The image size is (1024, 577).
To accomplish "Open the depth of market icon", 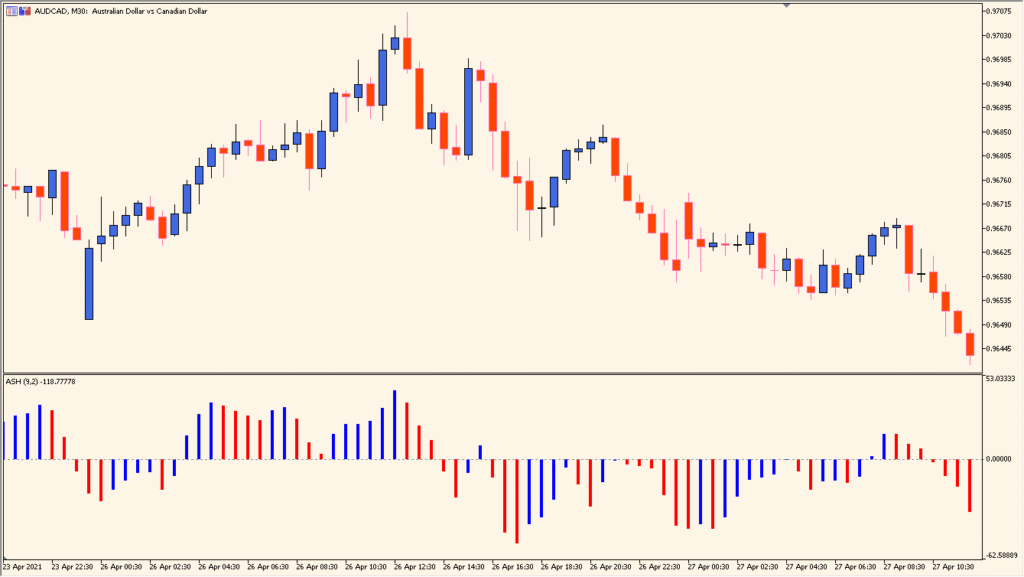I will (25, 11).
